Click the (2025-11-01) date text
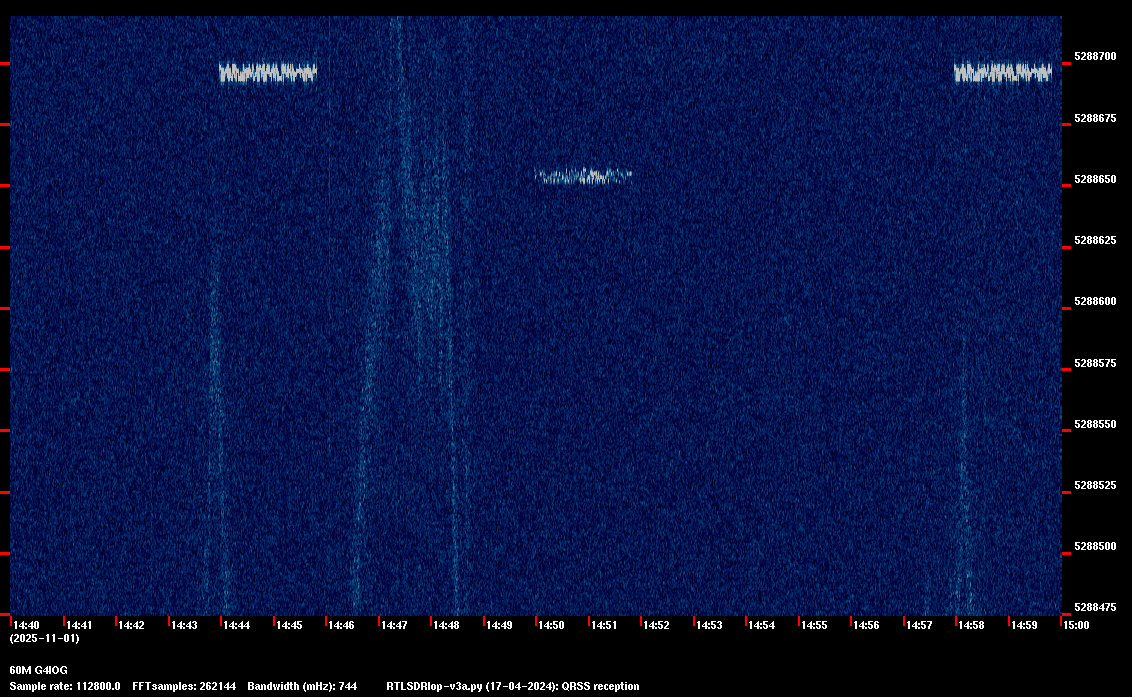The width and height of the screenshot is (1132, 697). tap(45, 638)
